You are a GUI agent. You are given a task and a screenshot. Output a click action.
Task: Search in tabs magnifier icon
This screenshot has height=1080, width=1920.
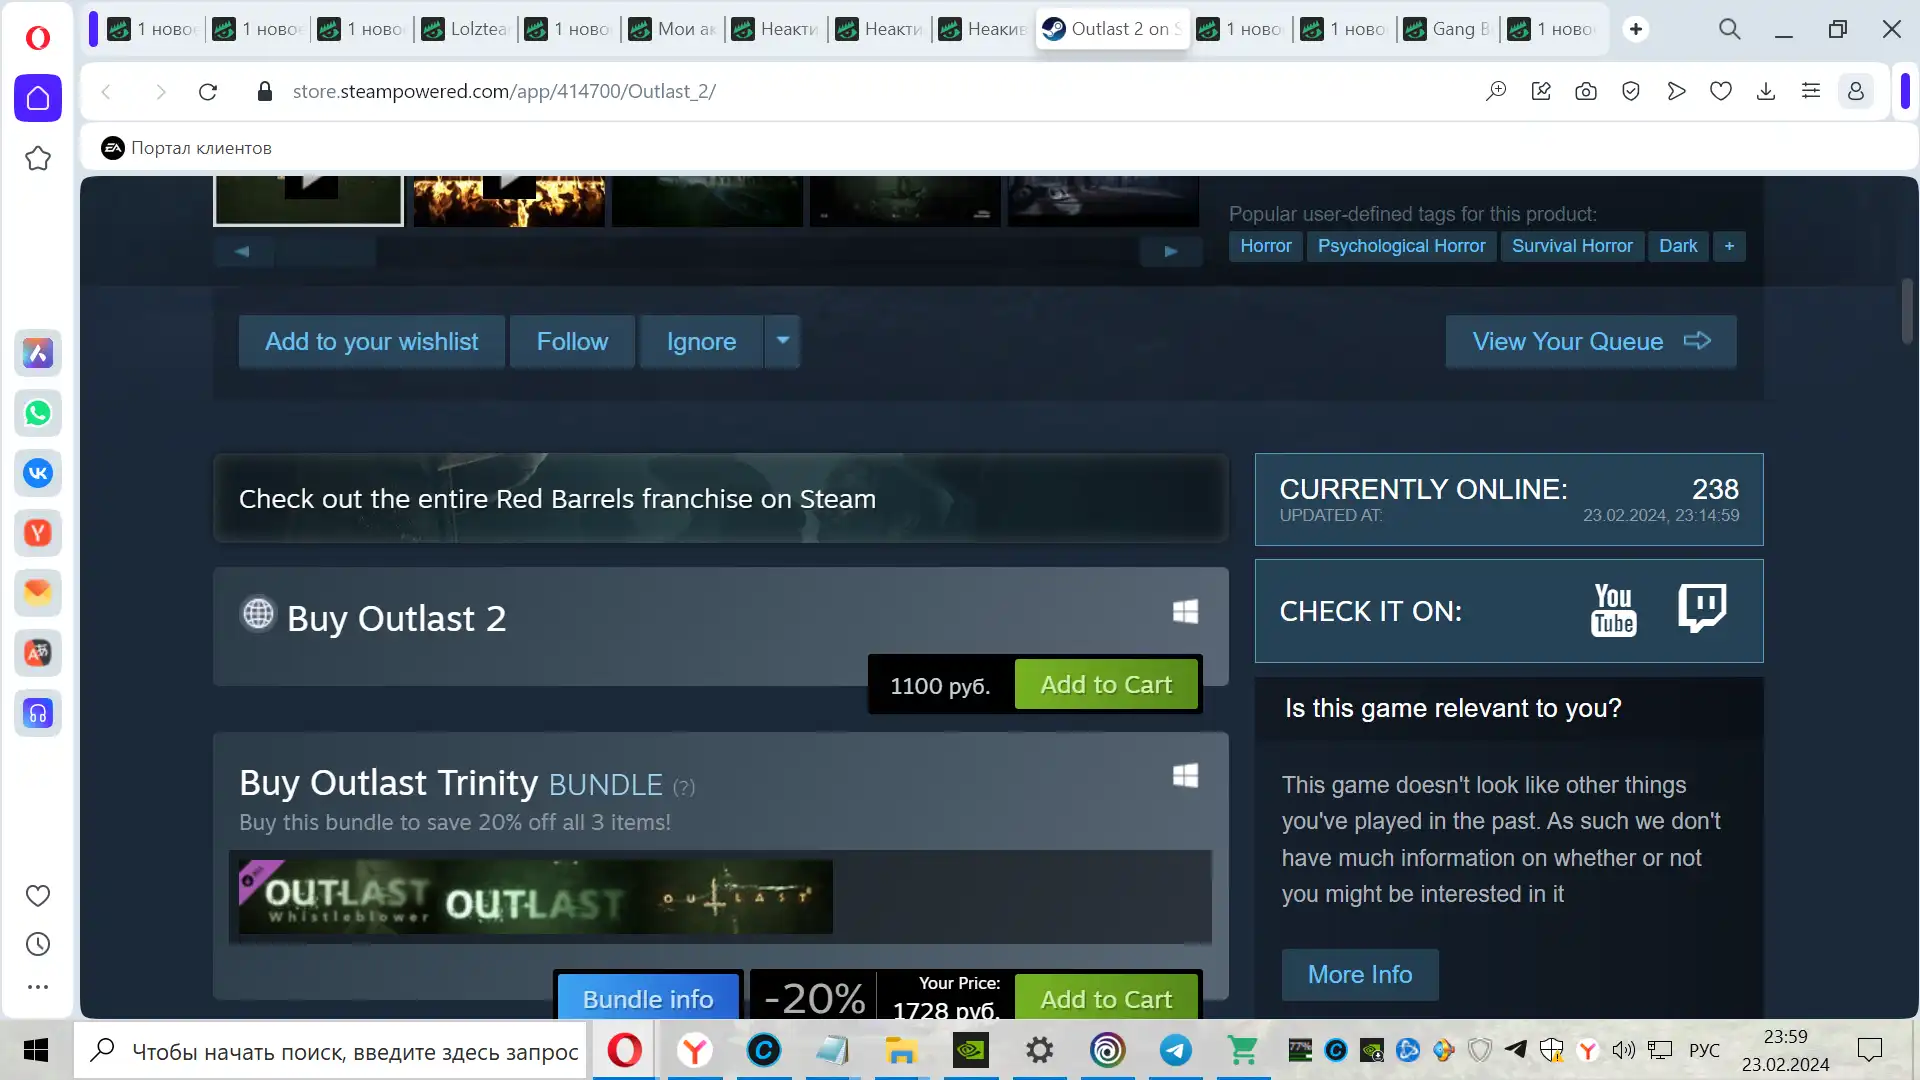coord(1730,29)
